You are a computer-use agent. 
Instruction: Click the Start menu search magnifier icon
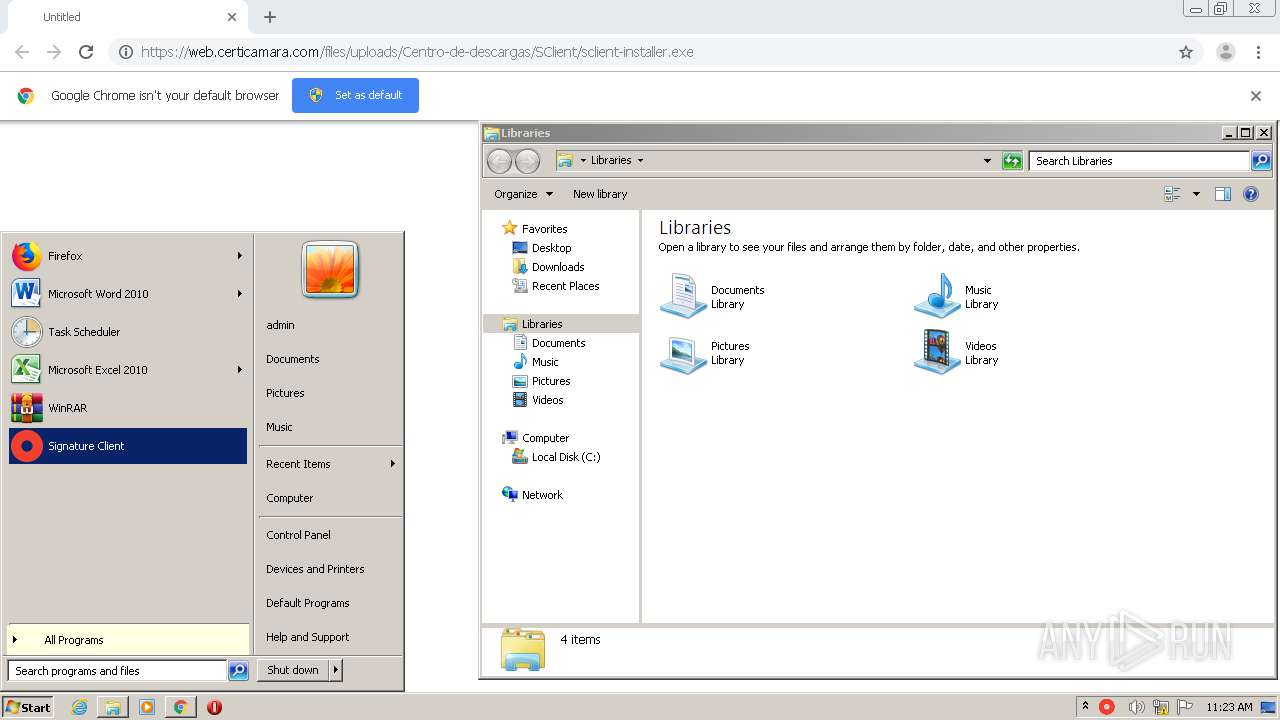238,671
